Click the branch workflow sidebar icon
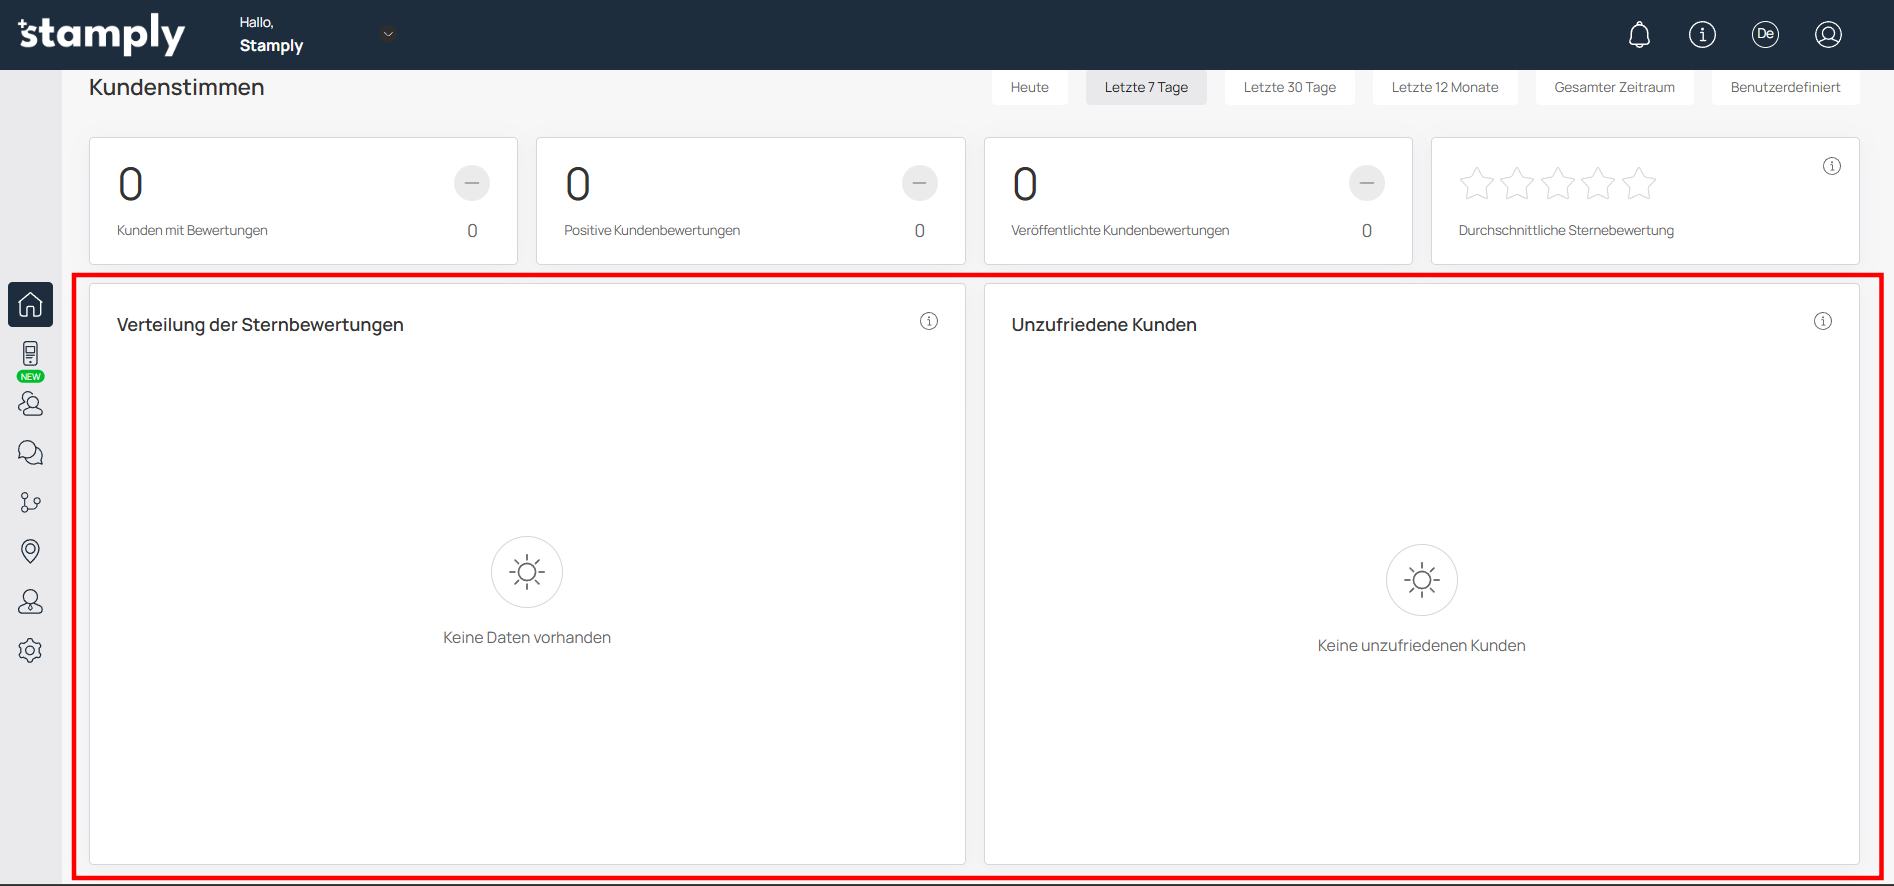Viewport: 1894px width, 886px height. pyautogui.click(x=30, y=502)
